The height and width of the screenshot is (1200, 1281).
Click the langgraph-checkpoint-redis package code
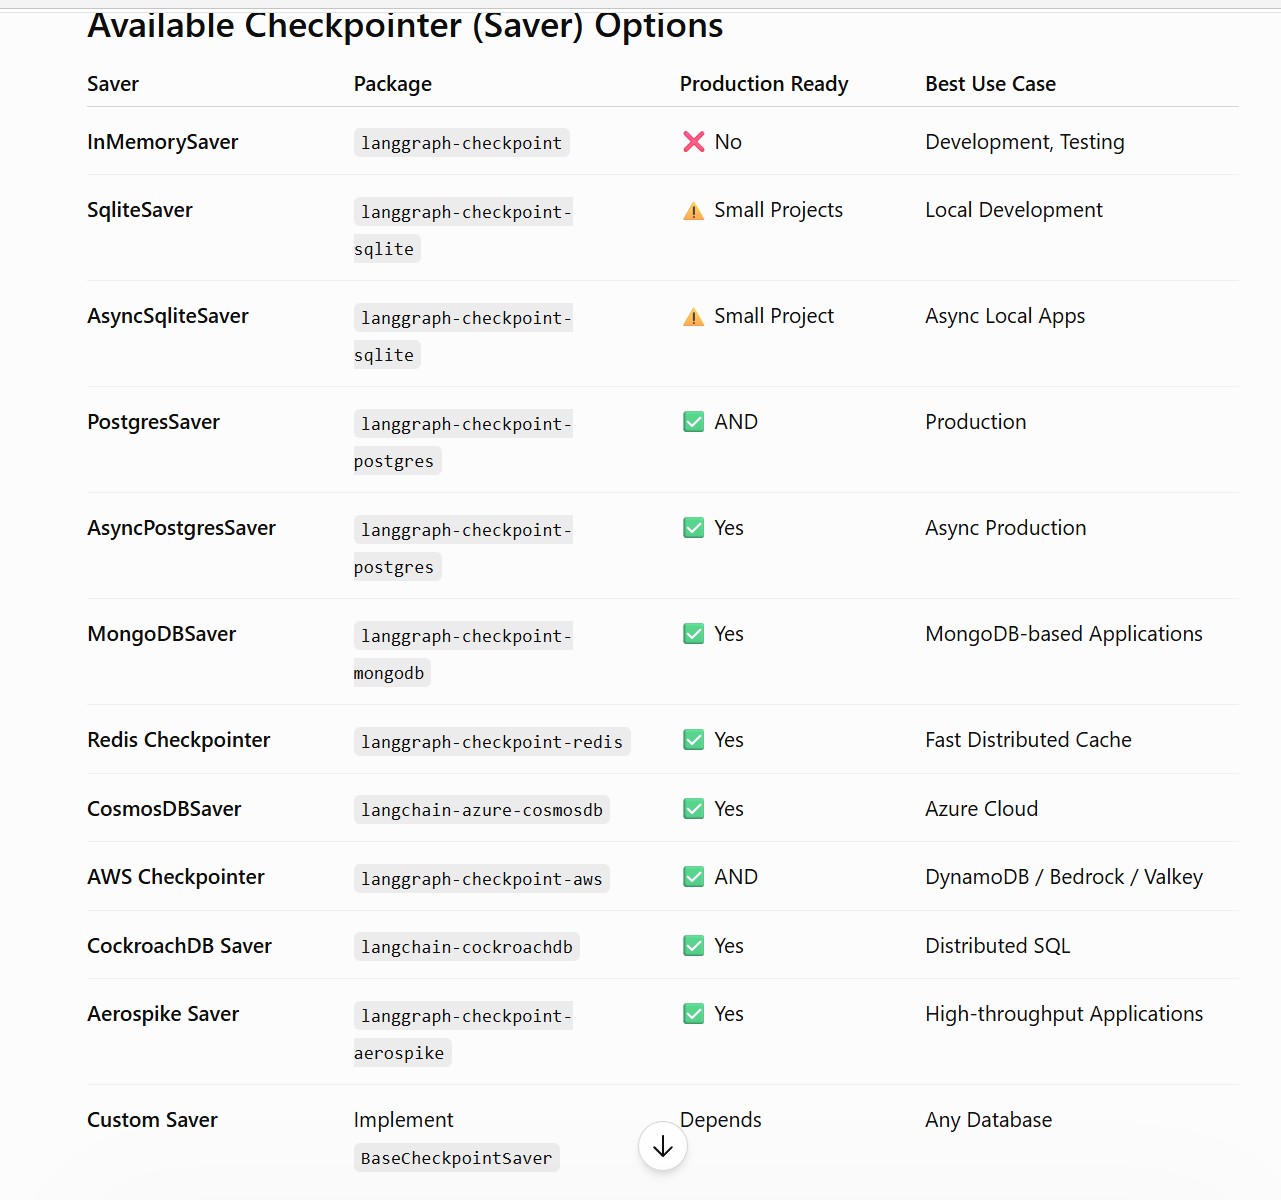pyautogui.click(x=492, y=741)
